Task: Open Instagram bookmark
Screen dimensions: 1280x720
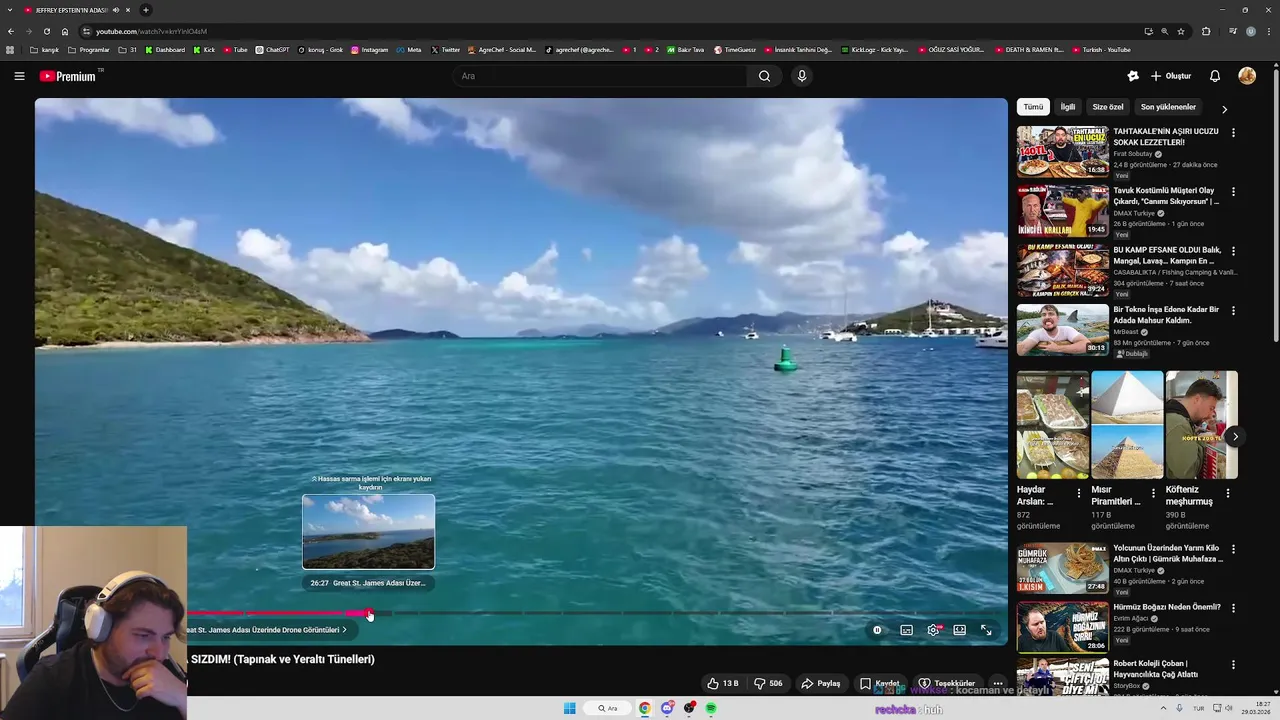Action: click(x=369, y=50)
